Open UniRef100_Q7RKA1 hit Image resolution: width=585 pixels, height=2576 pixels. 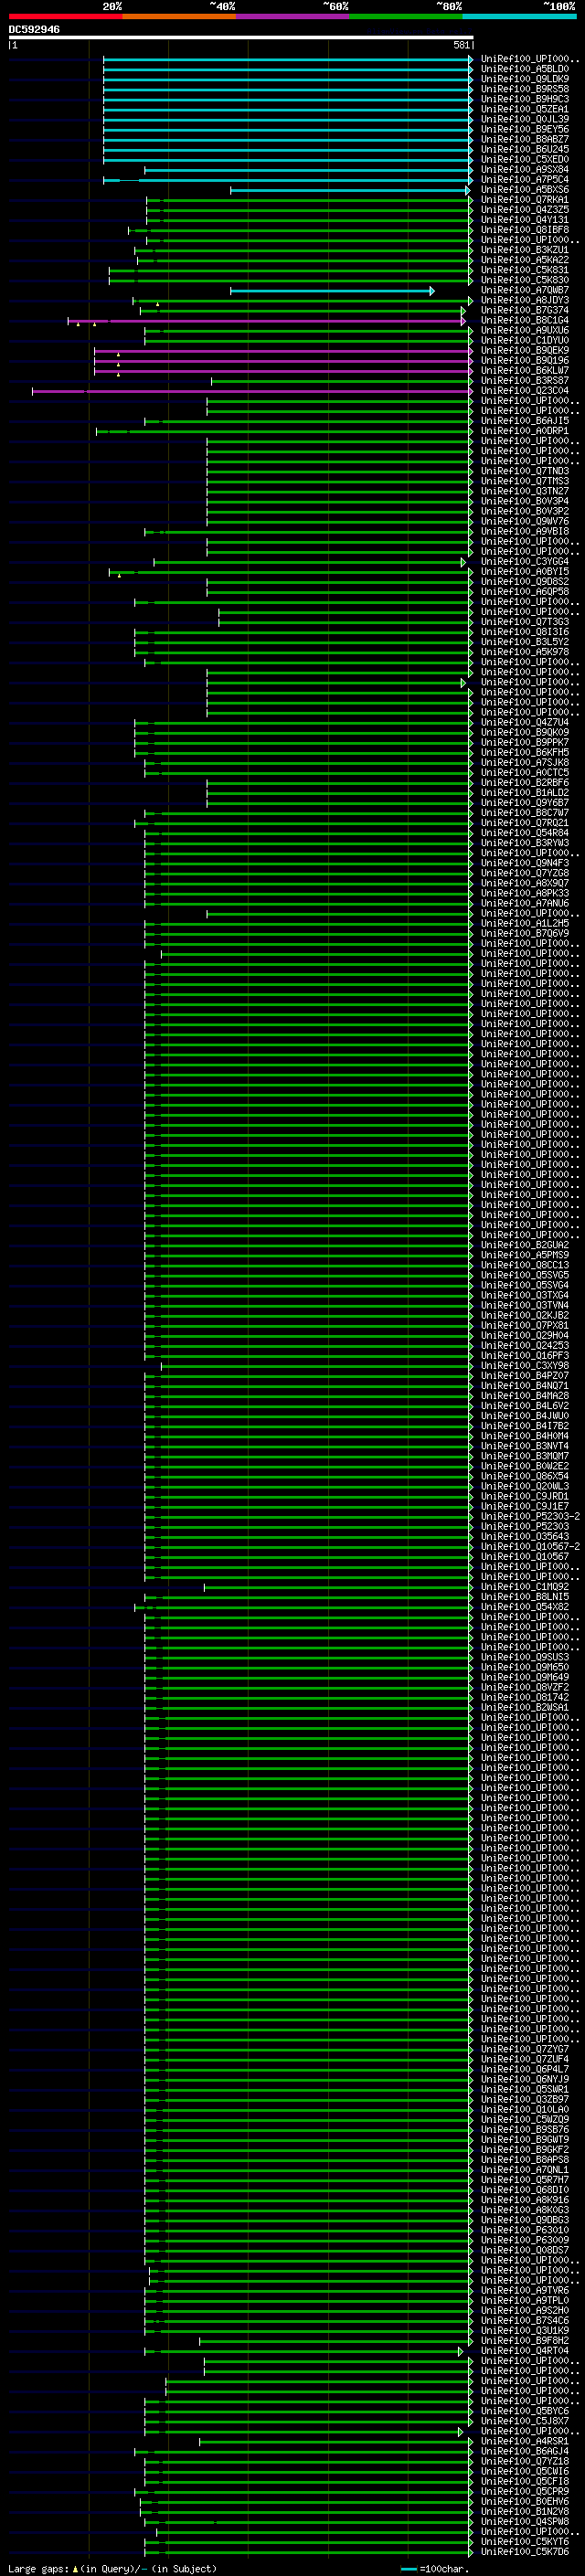tap(525, 200)
